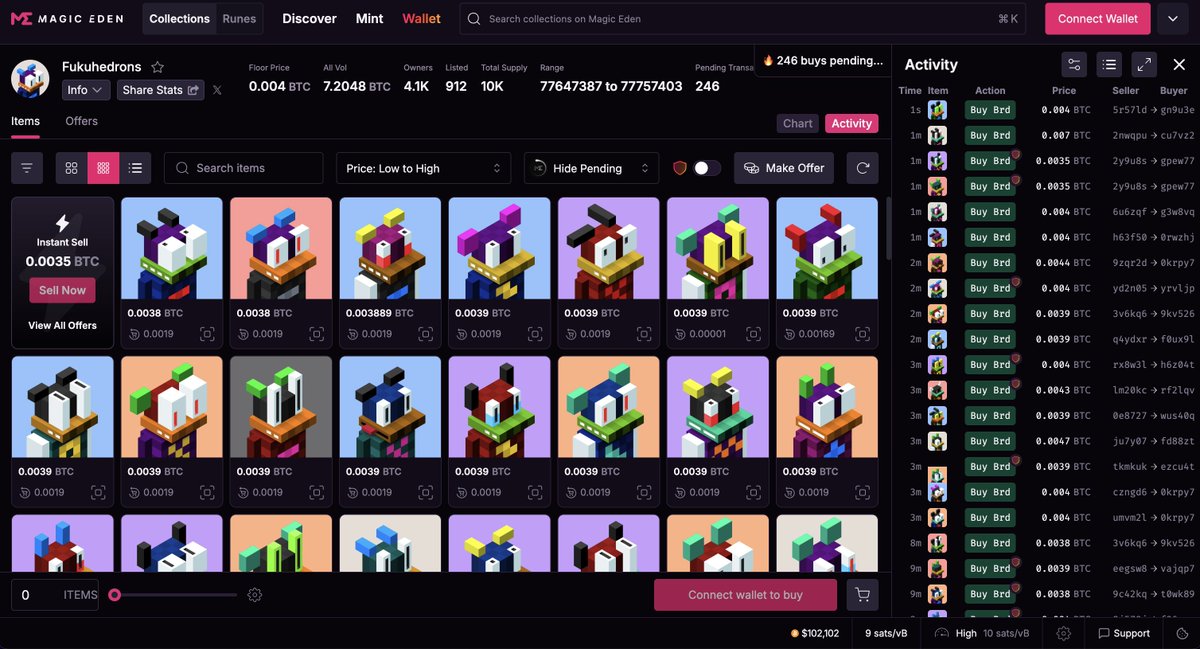Click the Make Offer button
The image size is (1200, 649).
point(785,168)
